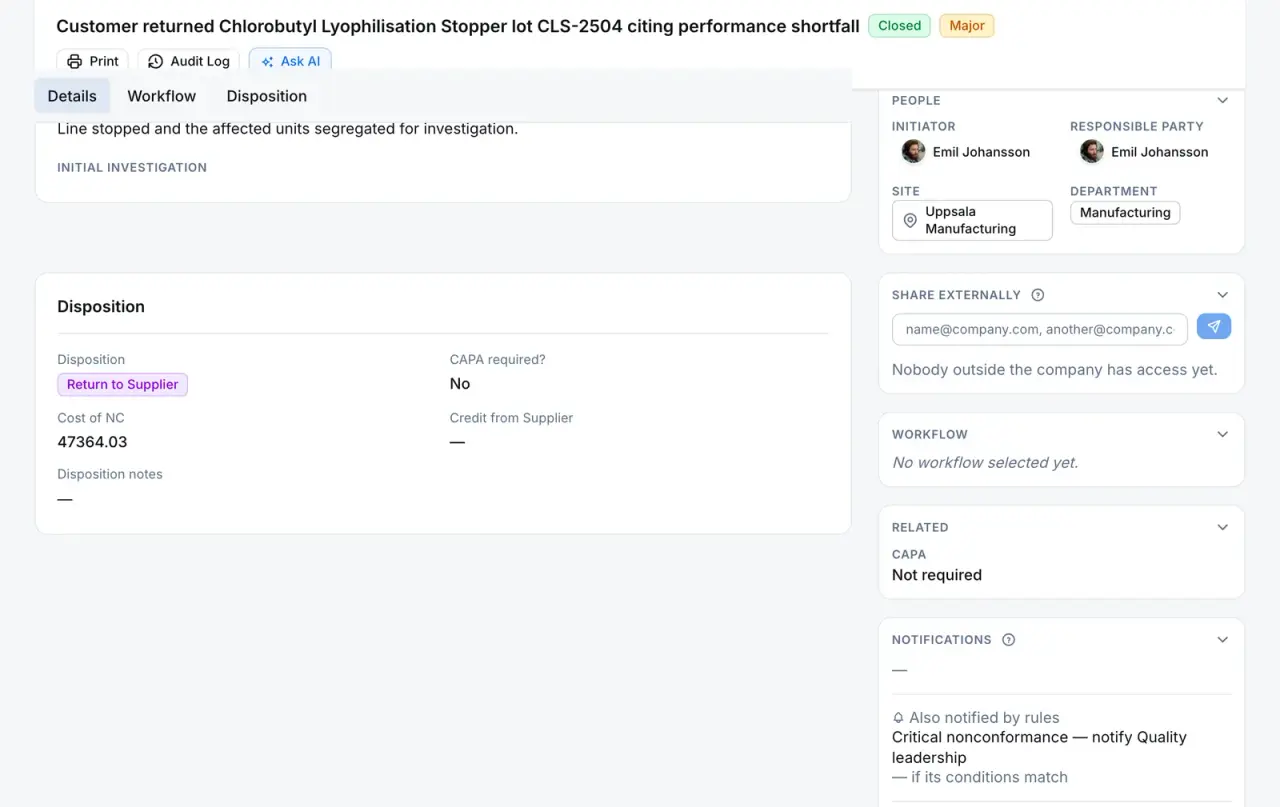
Task: Click the help icon beside Notifications
Action: pyautogui.click(x=1008, y=640)
